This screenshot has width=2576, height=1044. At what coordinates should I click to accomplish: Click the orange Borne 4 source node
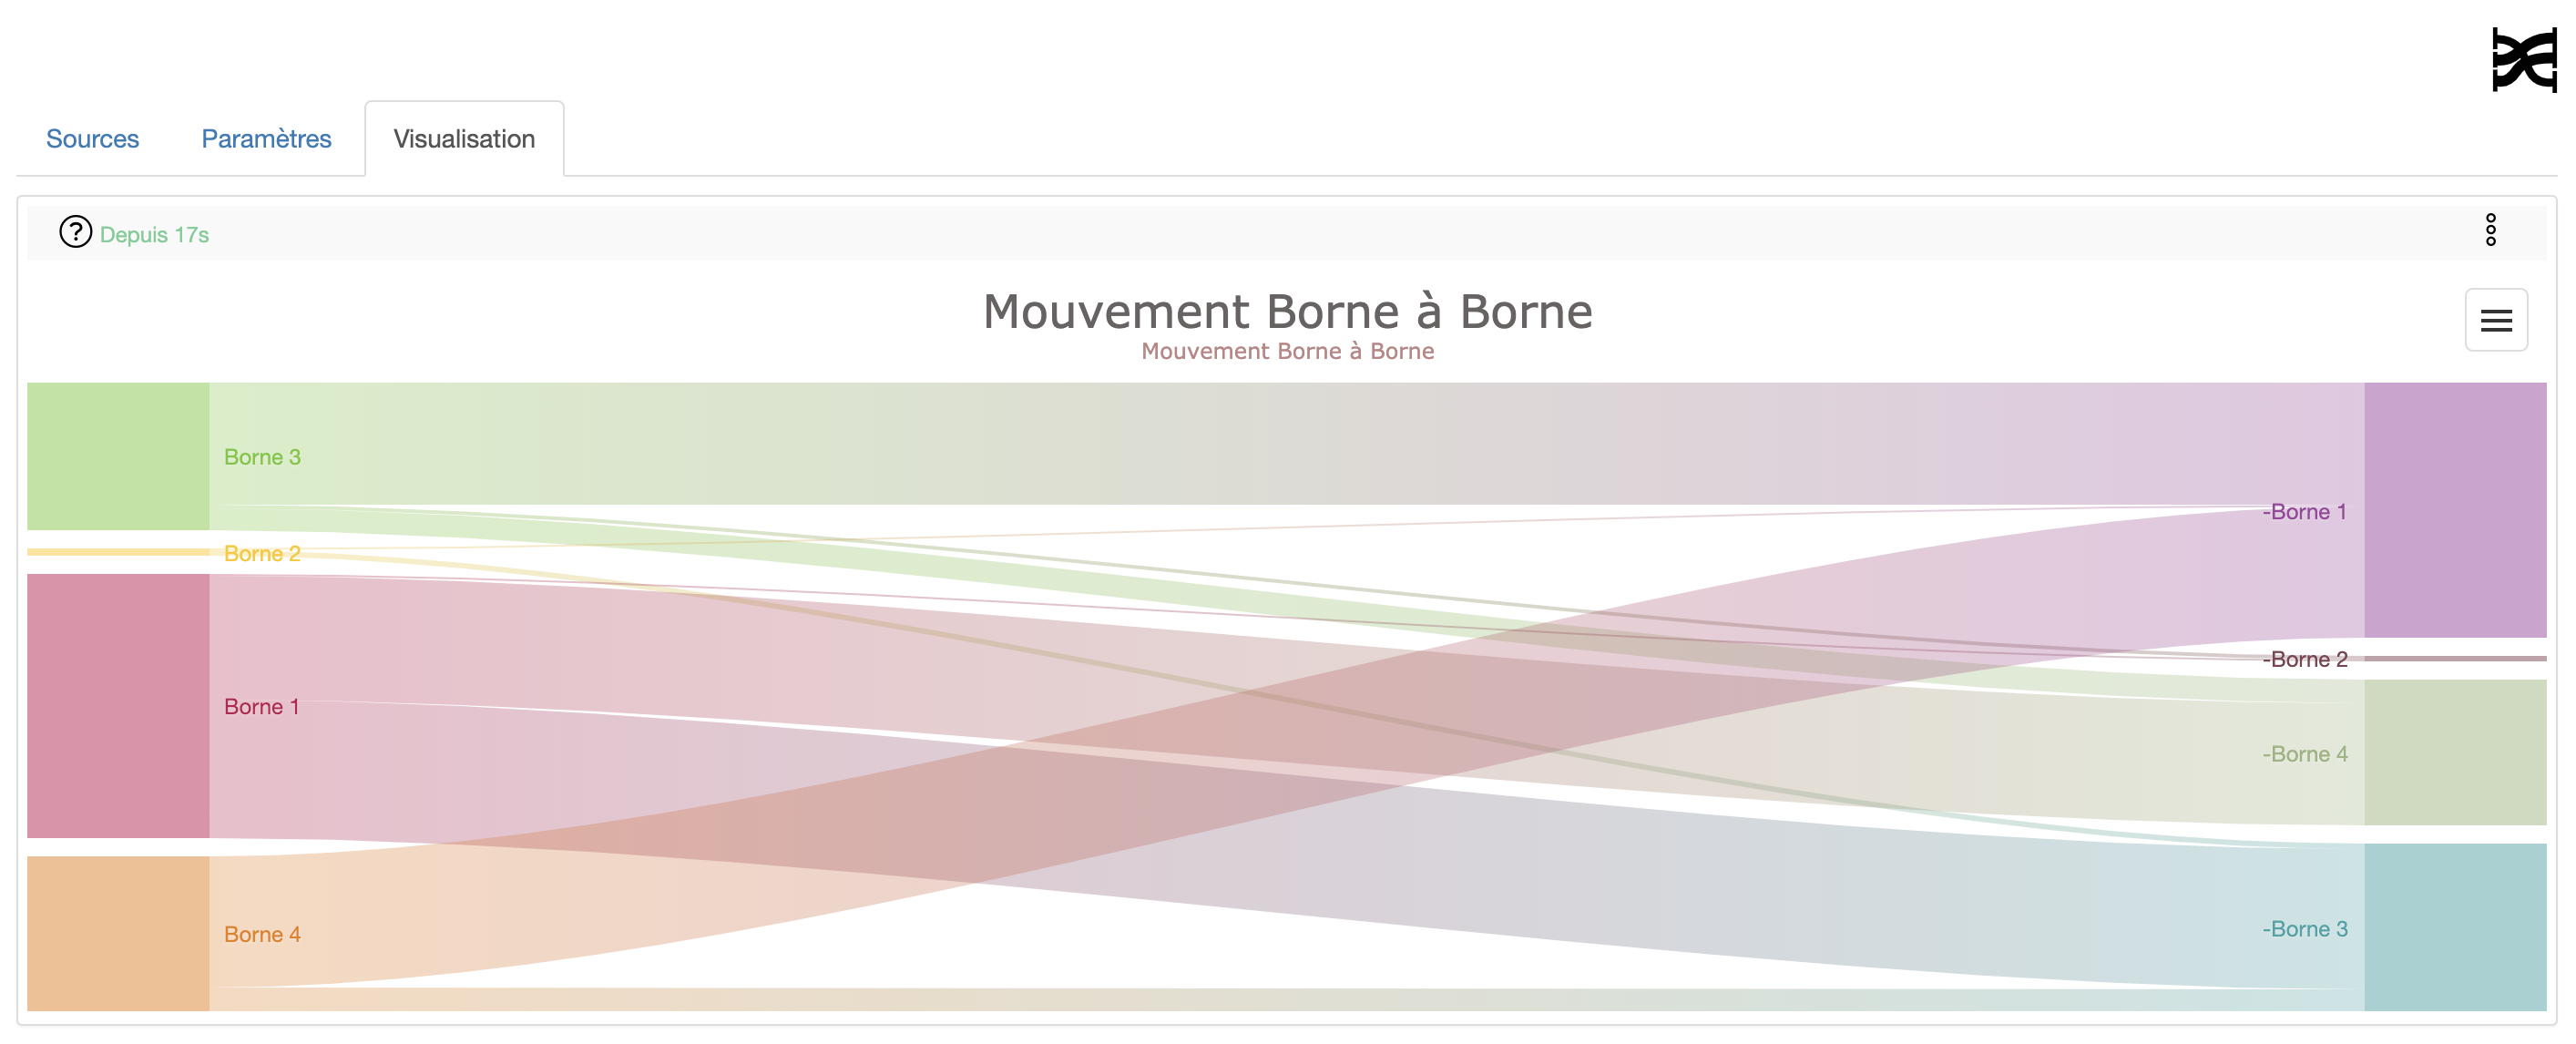tap(118, 933)
